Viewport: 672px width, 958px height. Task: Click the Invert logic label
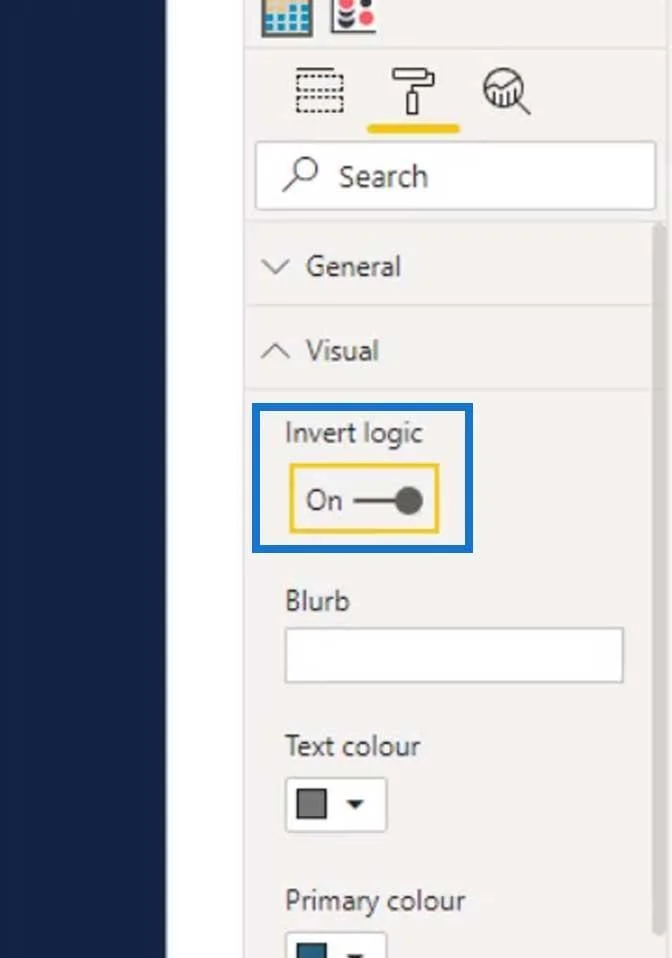[354, 434]
